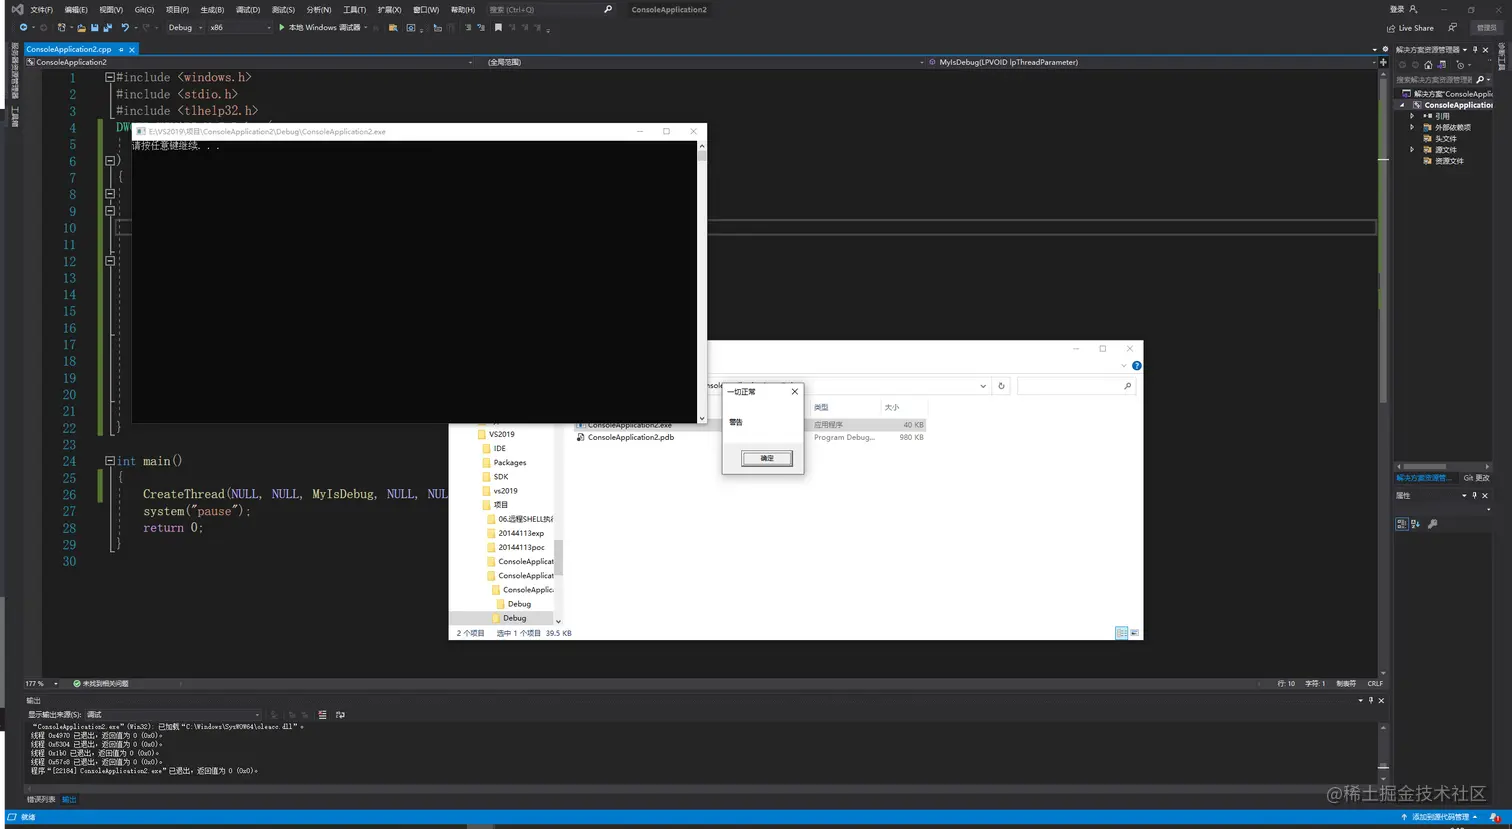
Task: Open the output source dropdown showing 调试
Action: (x=172, y=715)
